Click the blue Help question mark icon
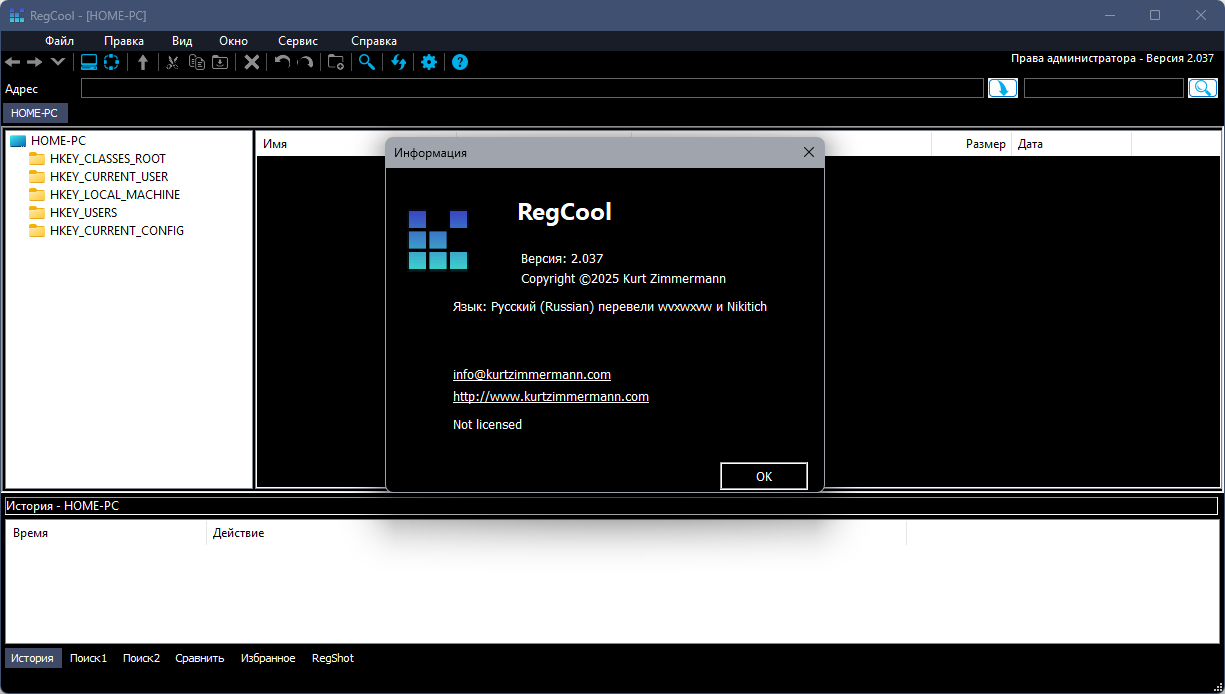Image resolution: width=1225 pixels, height=694 pixels. pos(460,62)
